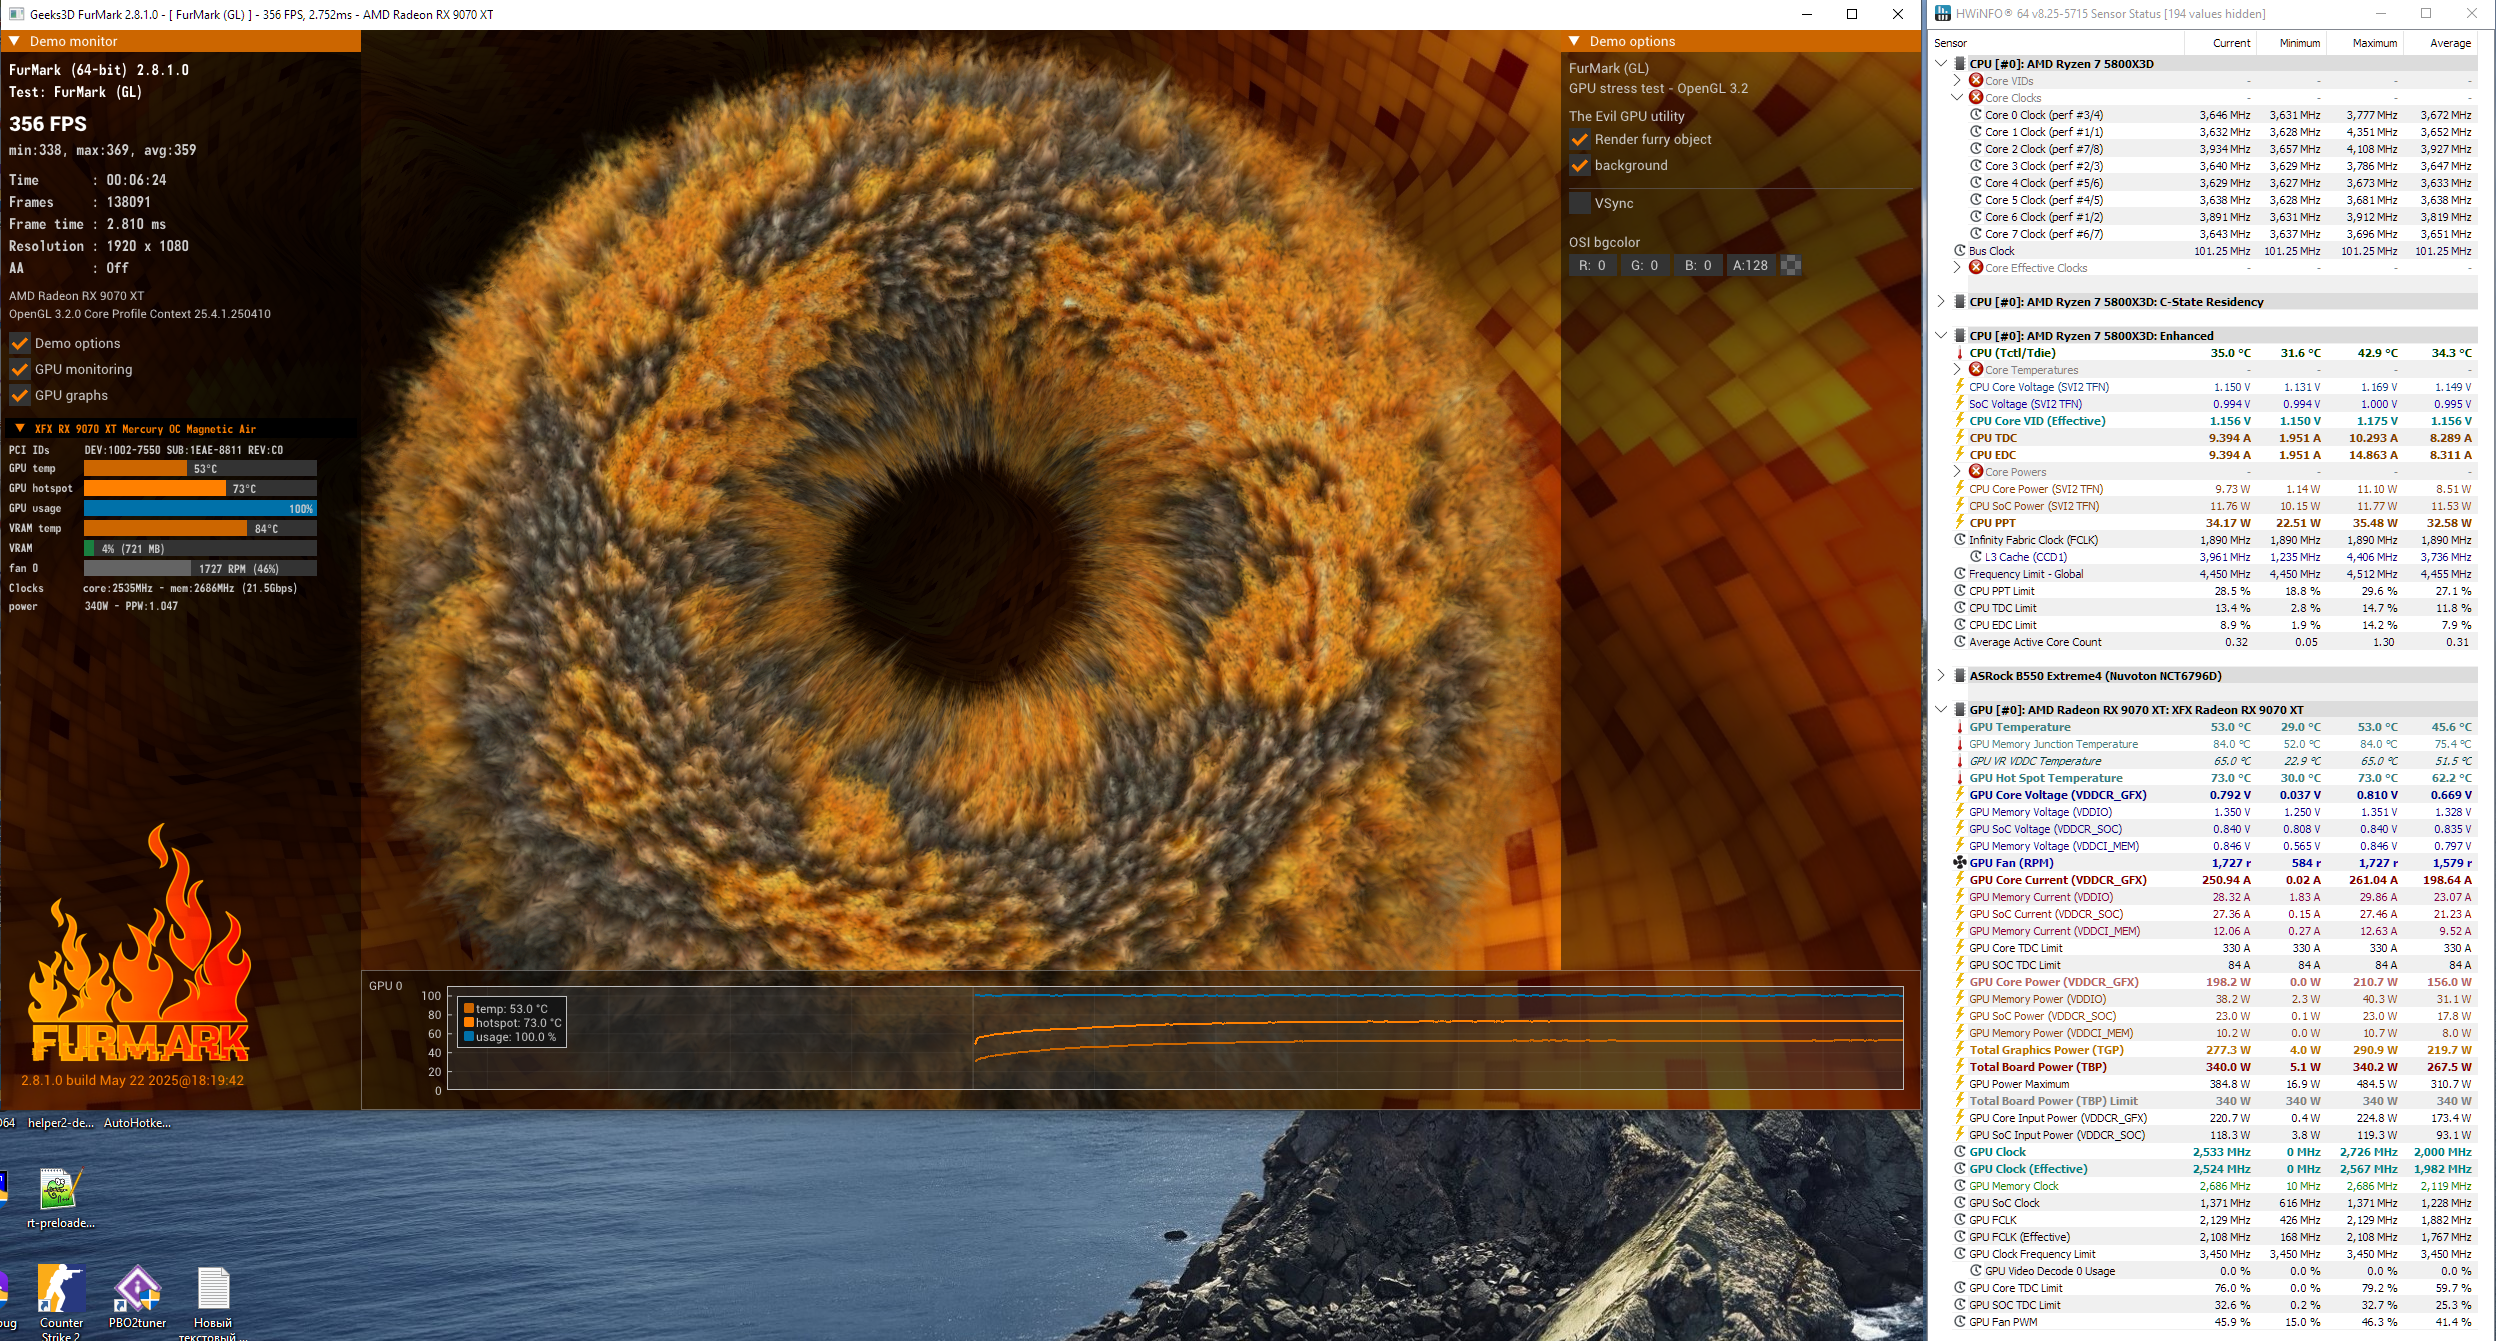Expand the Core VIDs group
This screenshot has width=2496, height=1341.
(x=1957, y=81)
